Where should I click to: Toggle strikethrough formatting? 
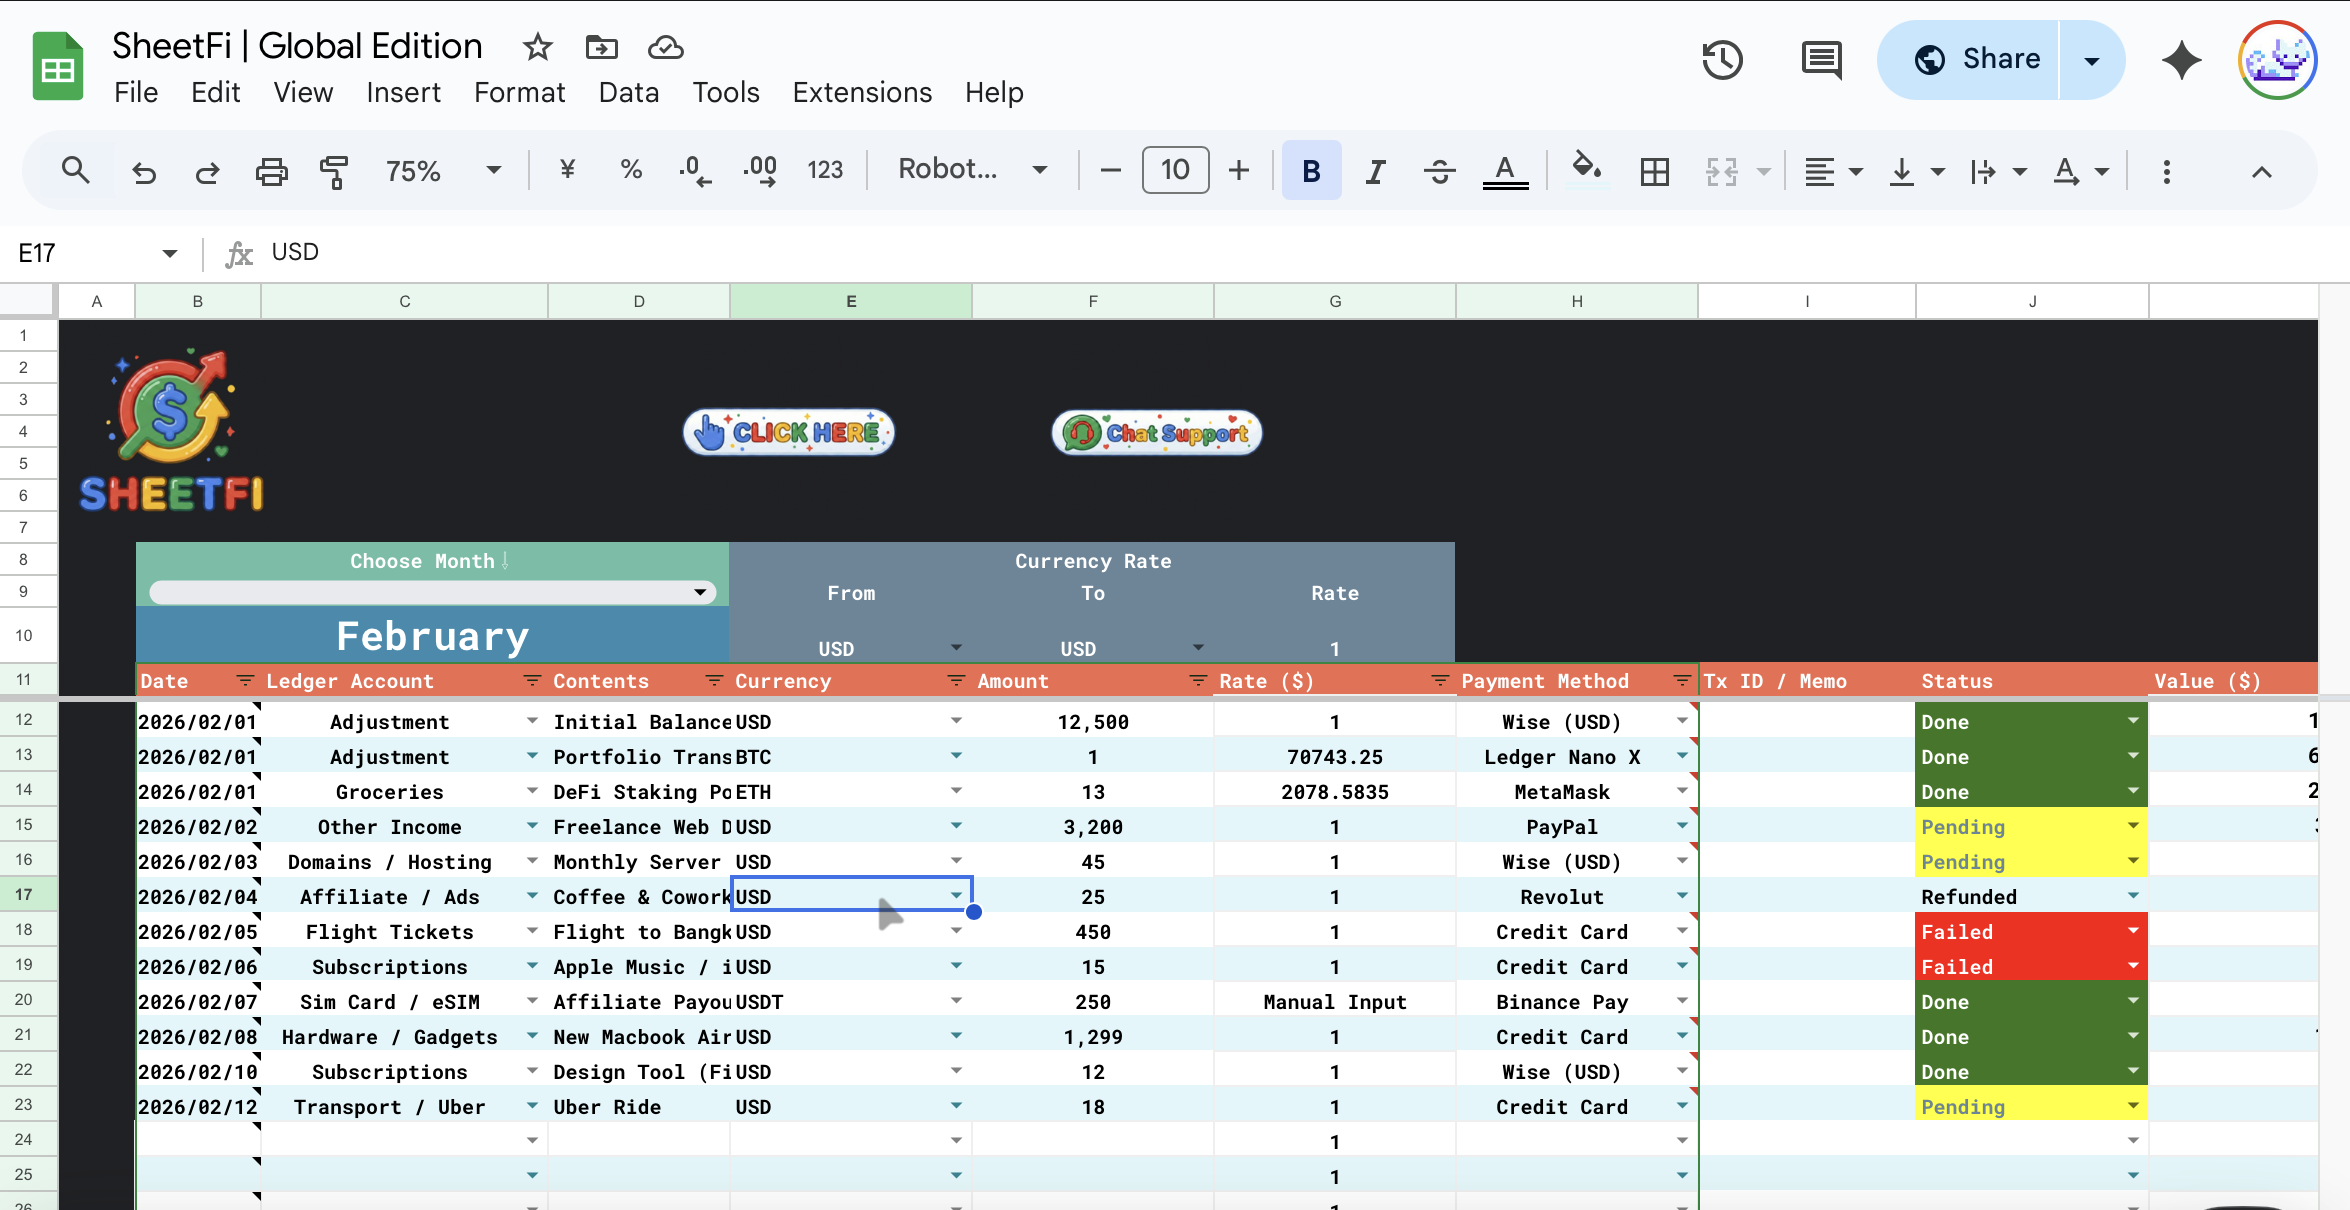pyautogui.click(x=1439, y=171)
